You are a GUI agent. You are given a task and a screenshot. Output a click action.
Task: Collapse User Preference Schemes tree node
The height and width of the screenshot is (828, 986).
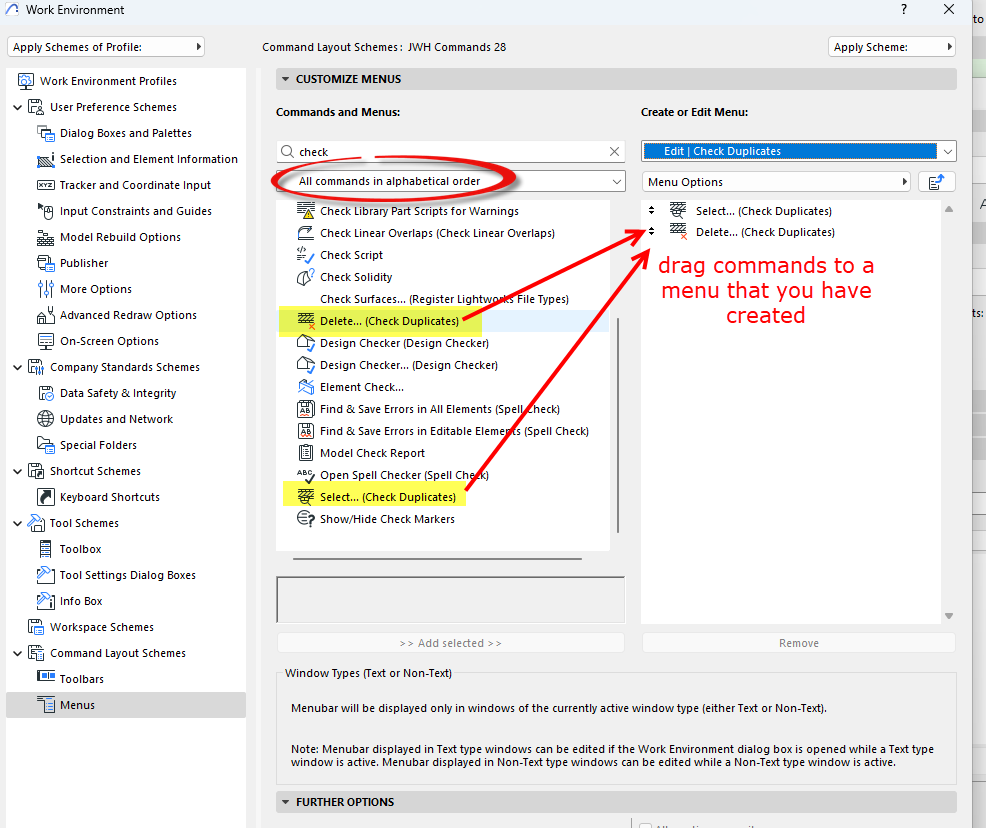pos(18,108)
